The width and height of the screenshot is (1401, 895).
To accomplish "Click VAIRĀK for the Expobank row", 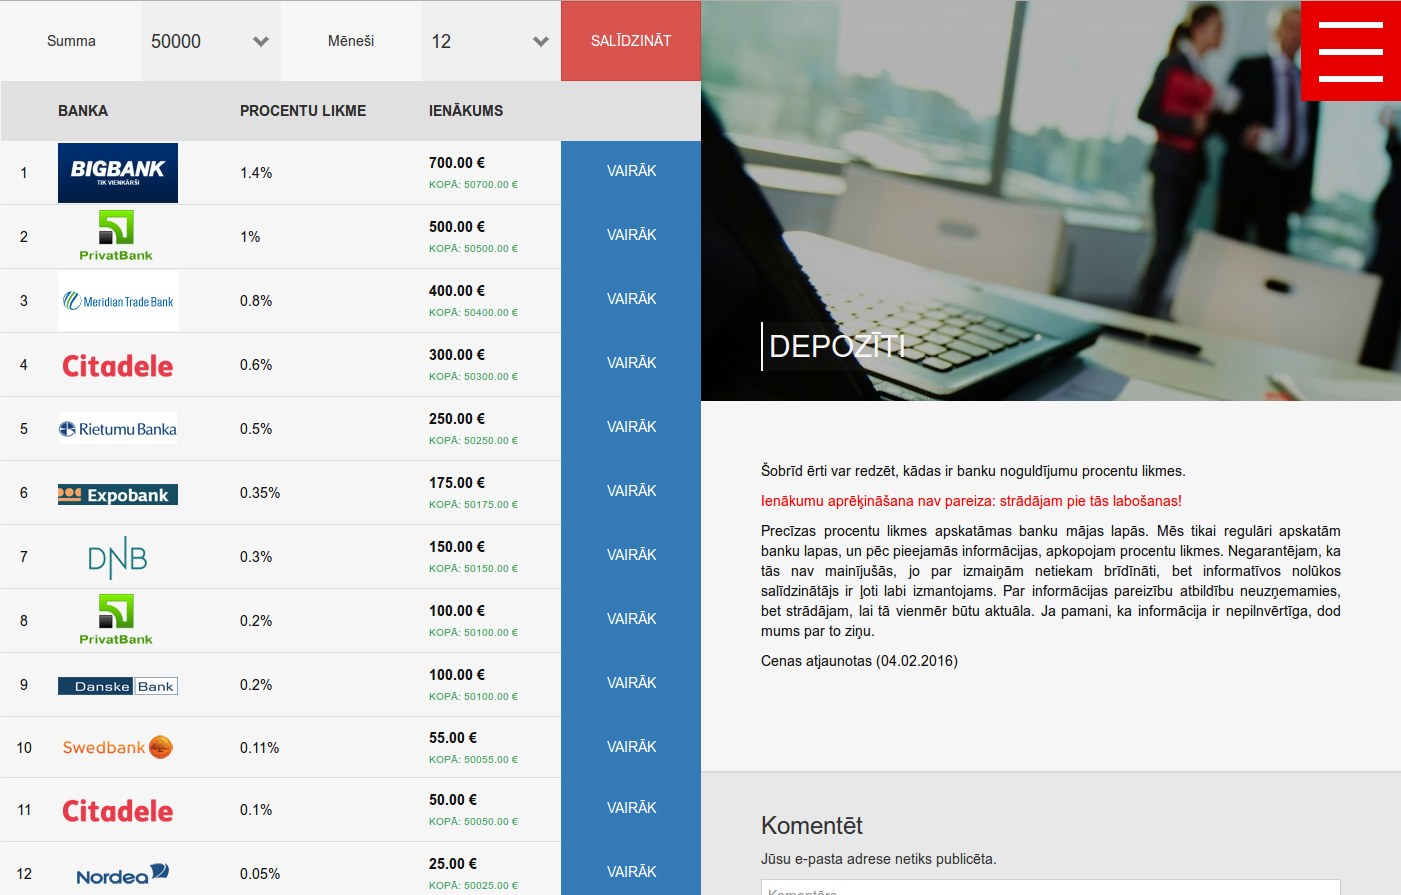I will click(x=631, y=492).
